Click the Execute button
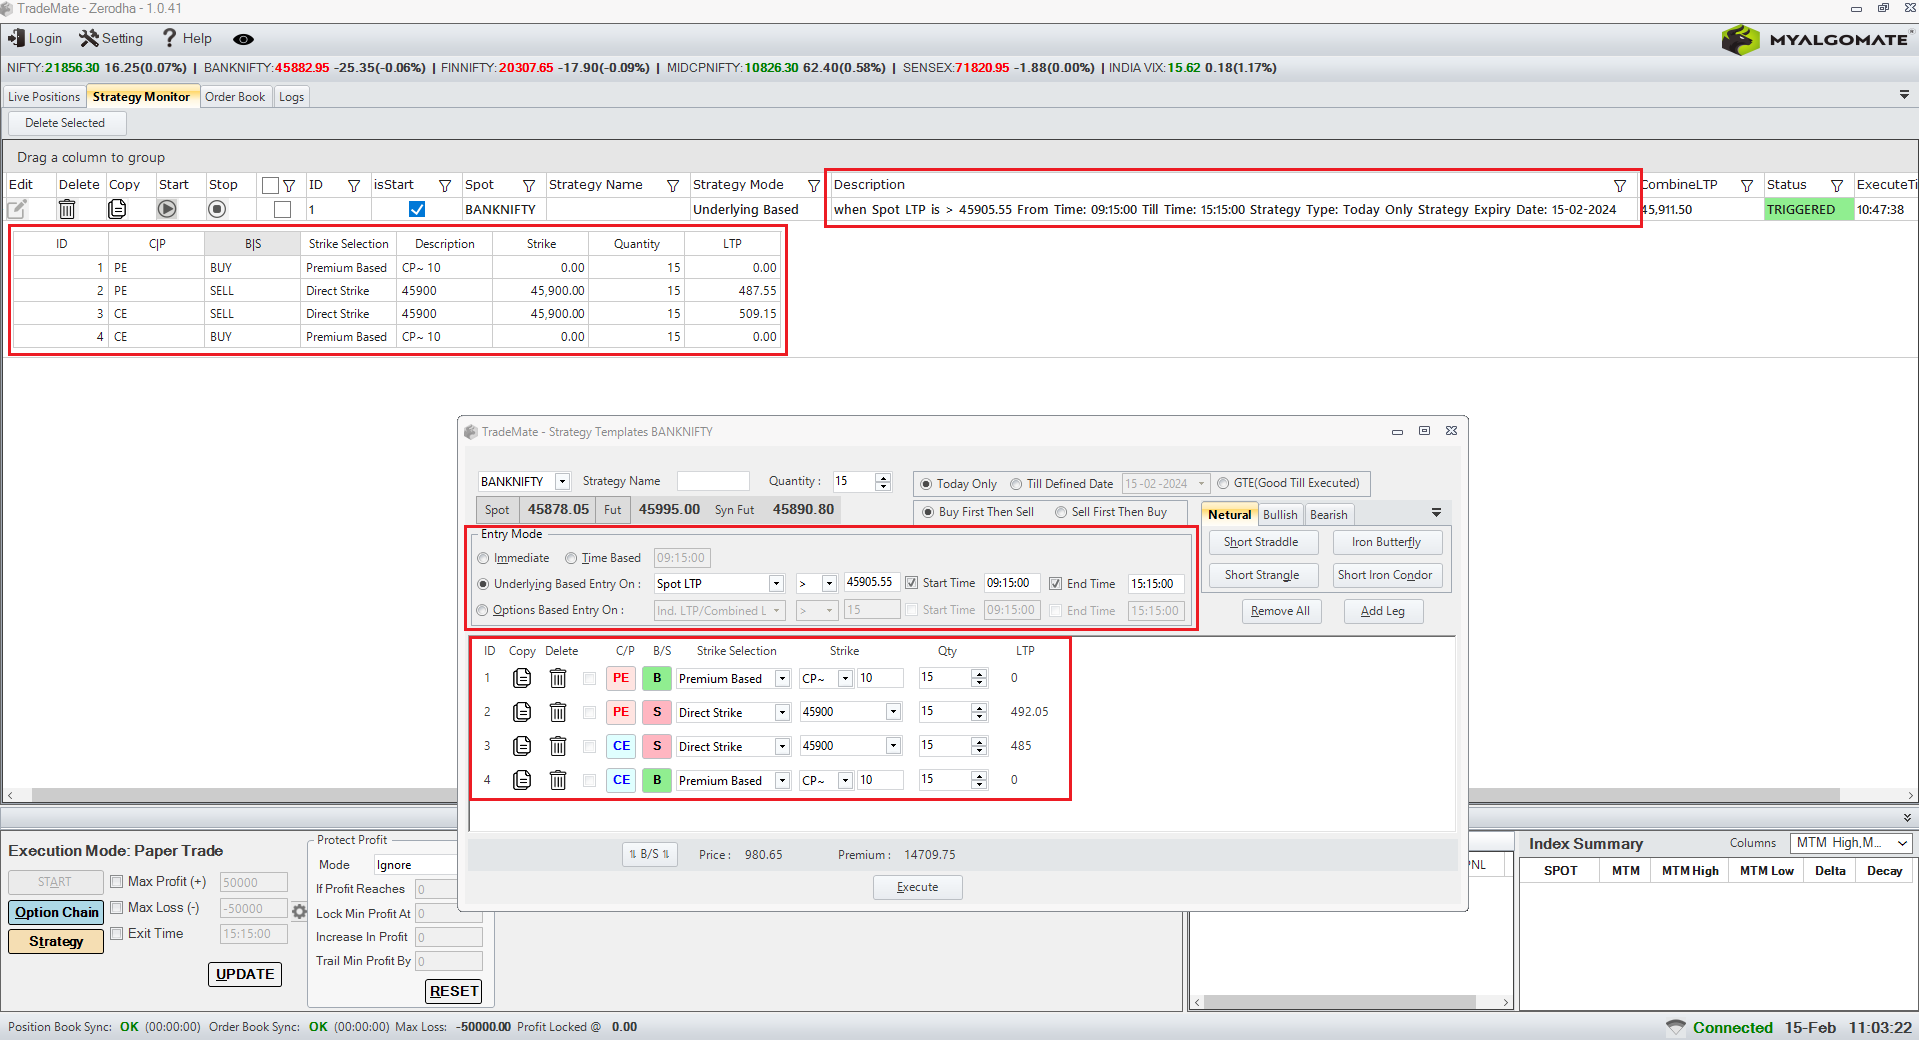 pyautogui.click(x=917, y=887)
